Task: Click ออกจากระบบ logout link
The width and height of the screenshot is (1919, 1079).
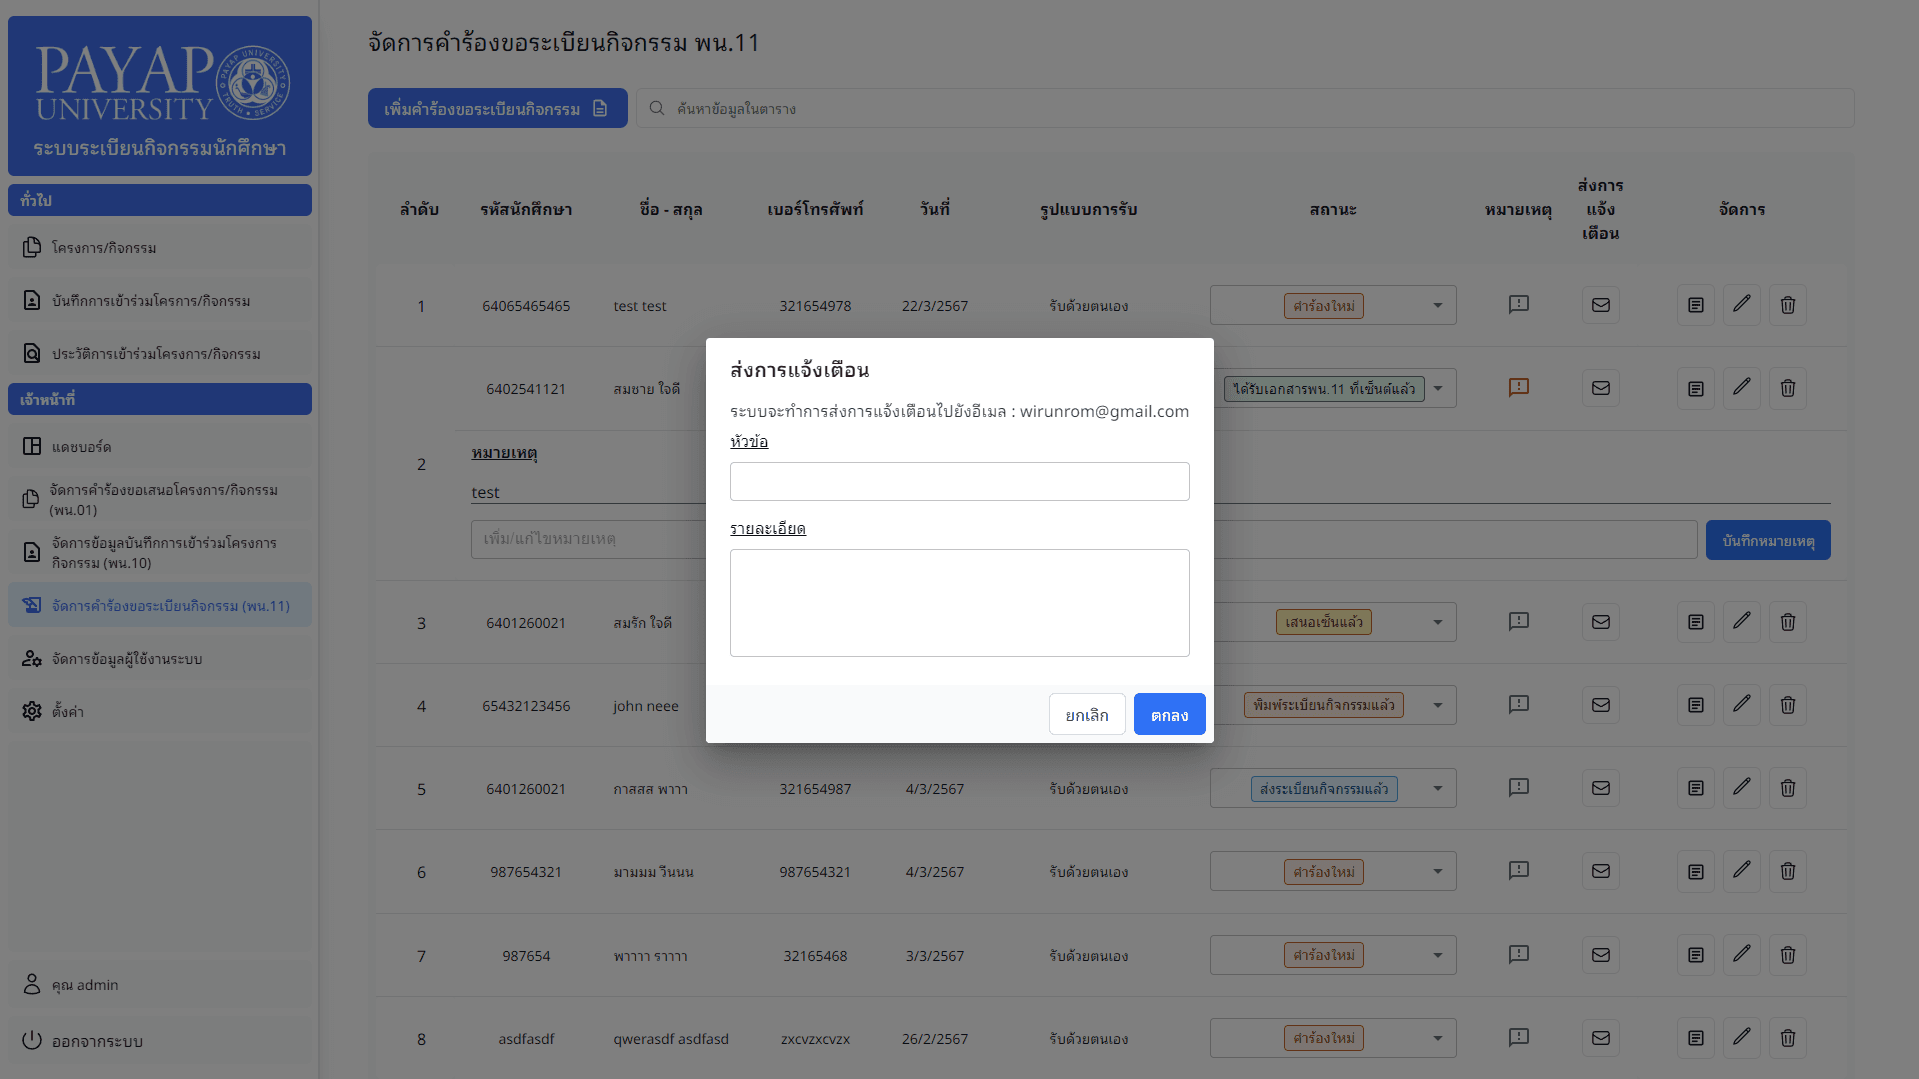Action: pyautogui.click(x=160, y=1040)
